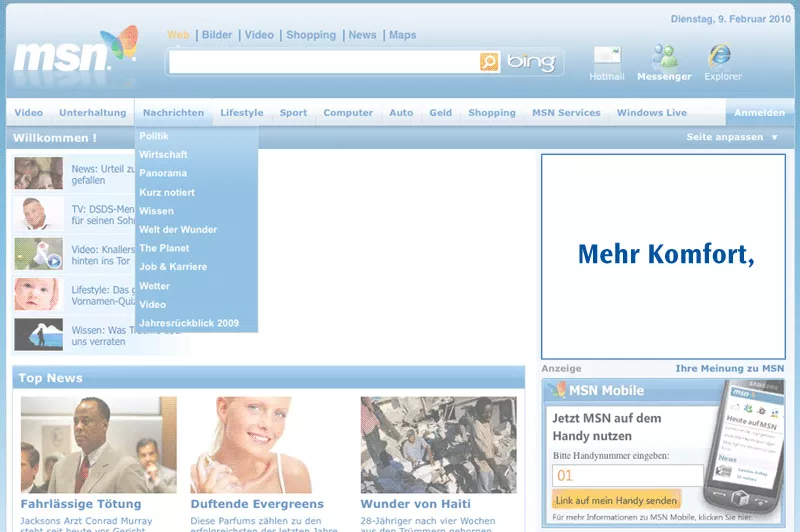Image resolution: width=800 pixels, height=532 pixels.
Task: Switch to Maps search tab
Action: coord(403,35)
